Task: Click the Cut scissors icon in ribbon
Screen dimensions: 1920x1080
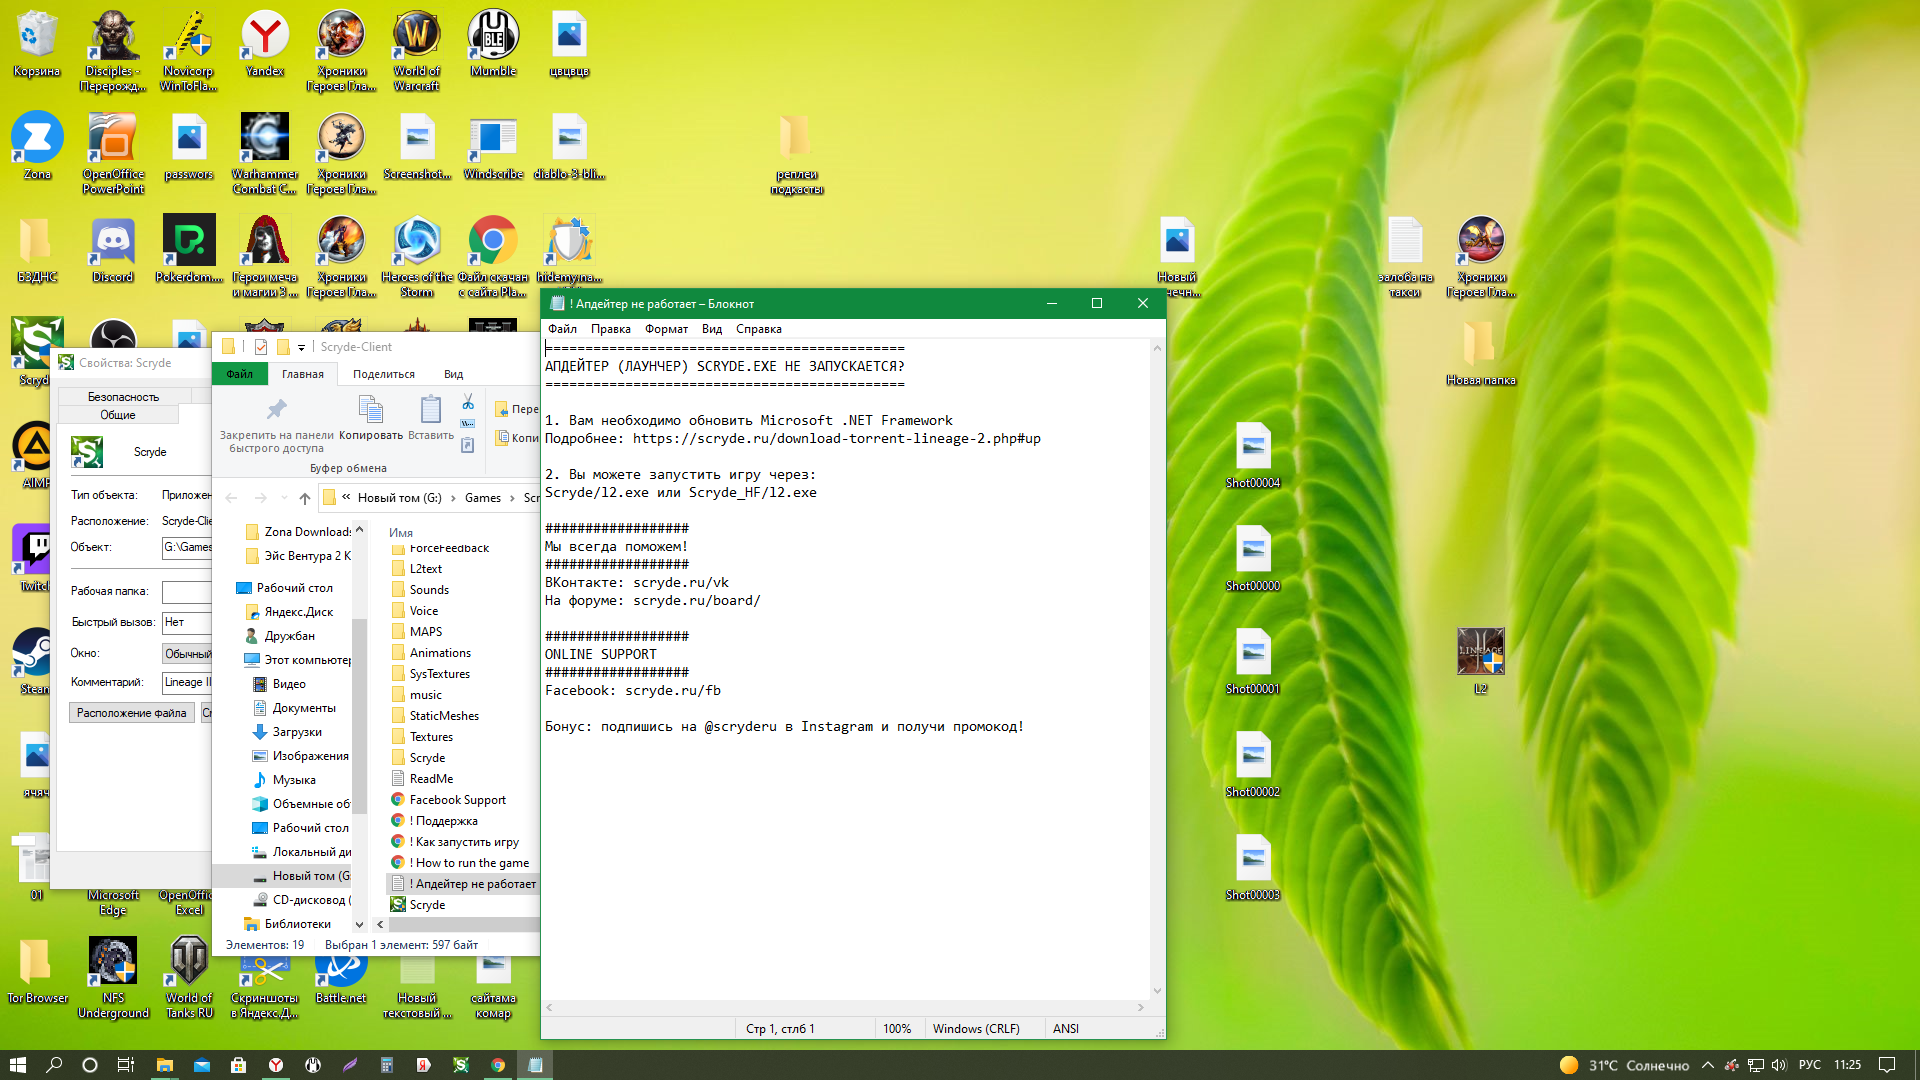Action: [468, 402]
